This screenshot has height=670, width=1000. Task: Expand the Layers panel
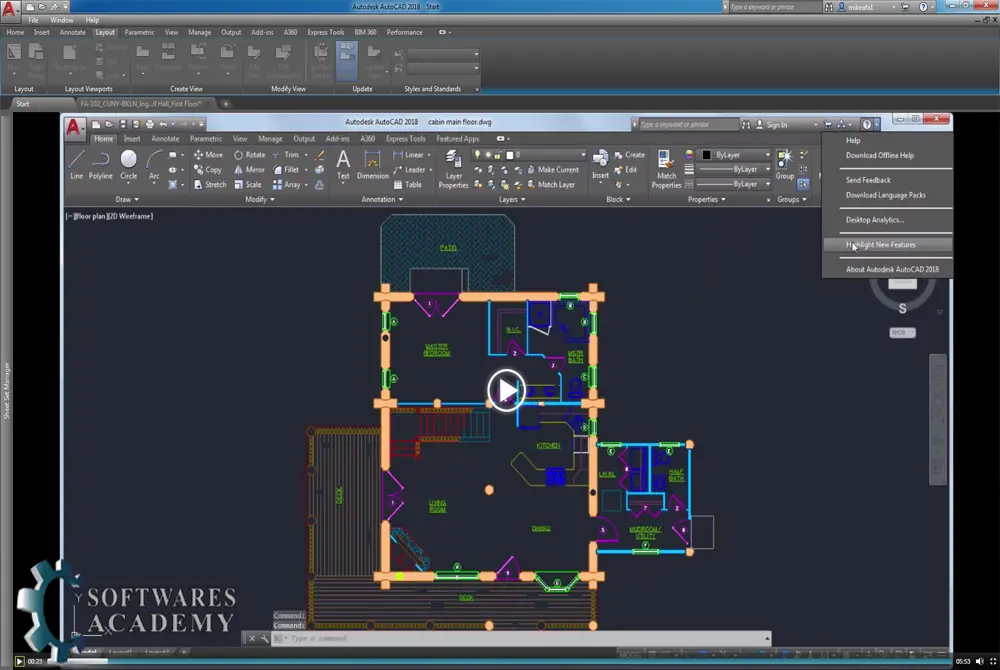[x=511, y=200]
